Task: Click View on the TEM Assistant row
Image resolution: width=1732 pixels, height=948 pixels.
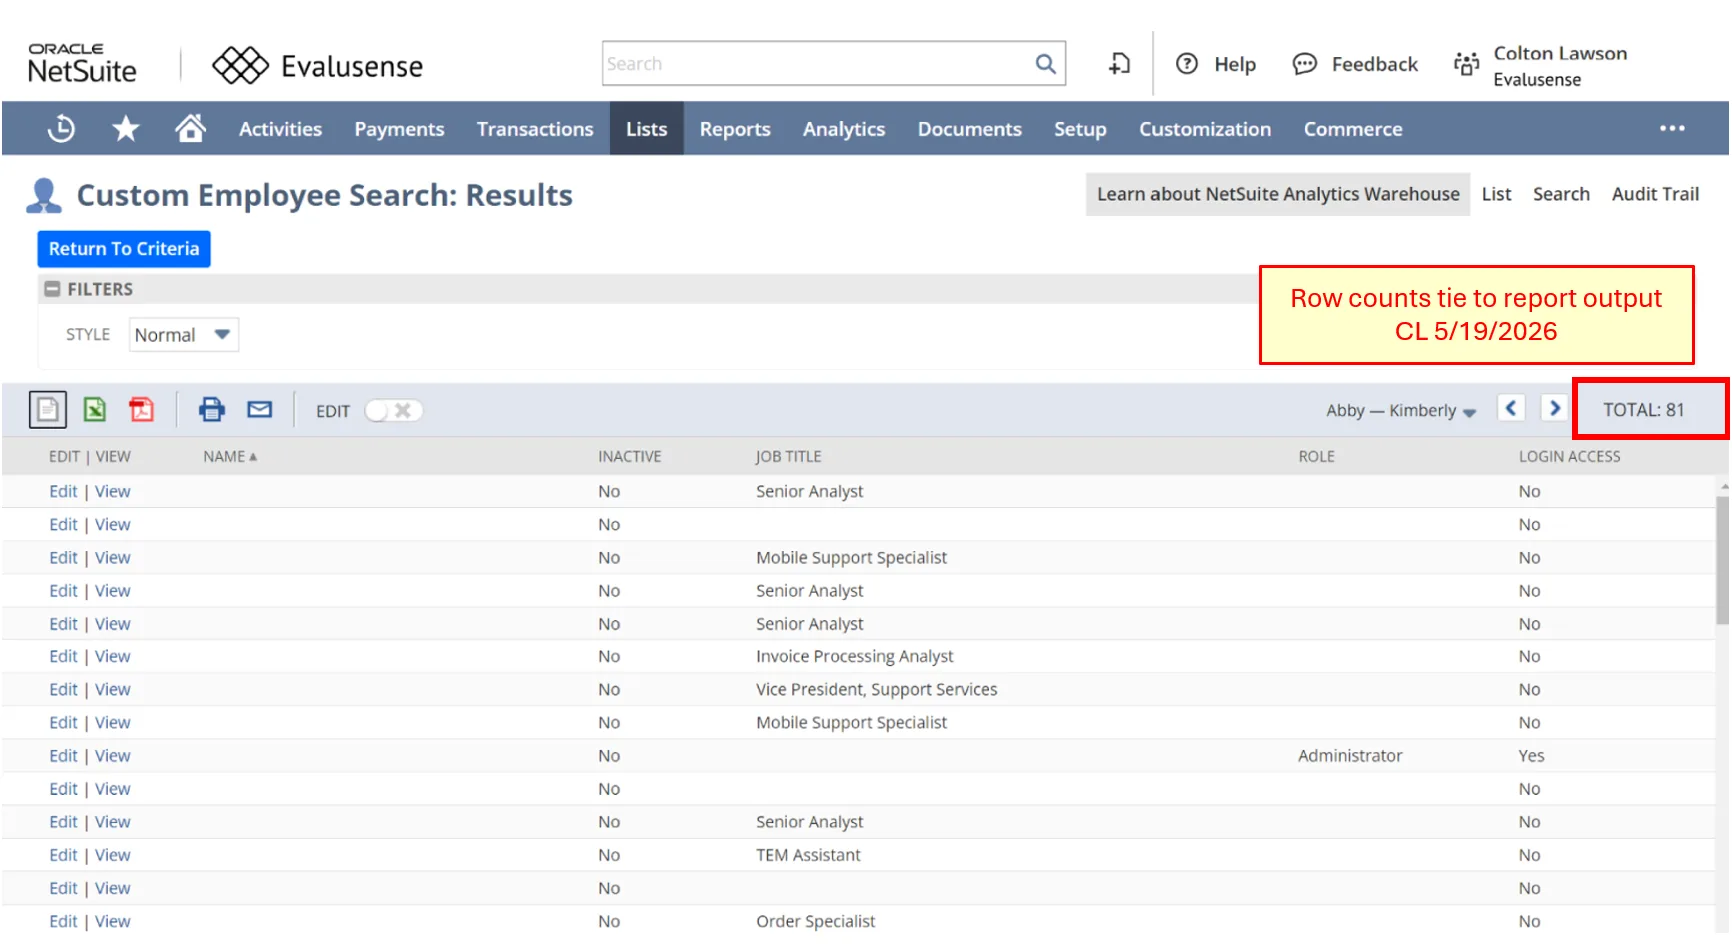Action: click(x=113, y=855)
